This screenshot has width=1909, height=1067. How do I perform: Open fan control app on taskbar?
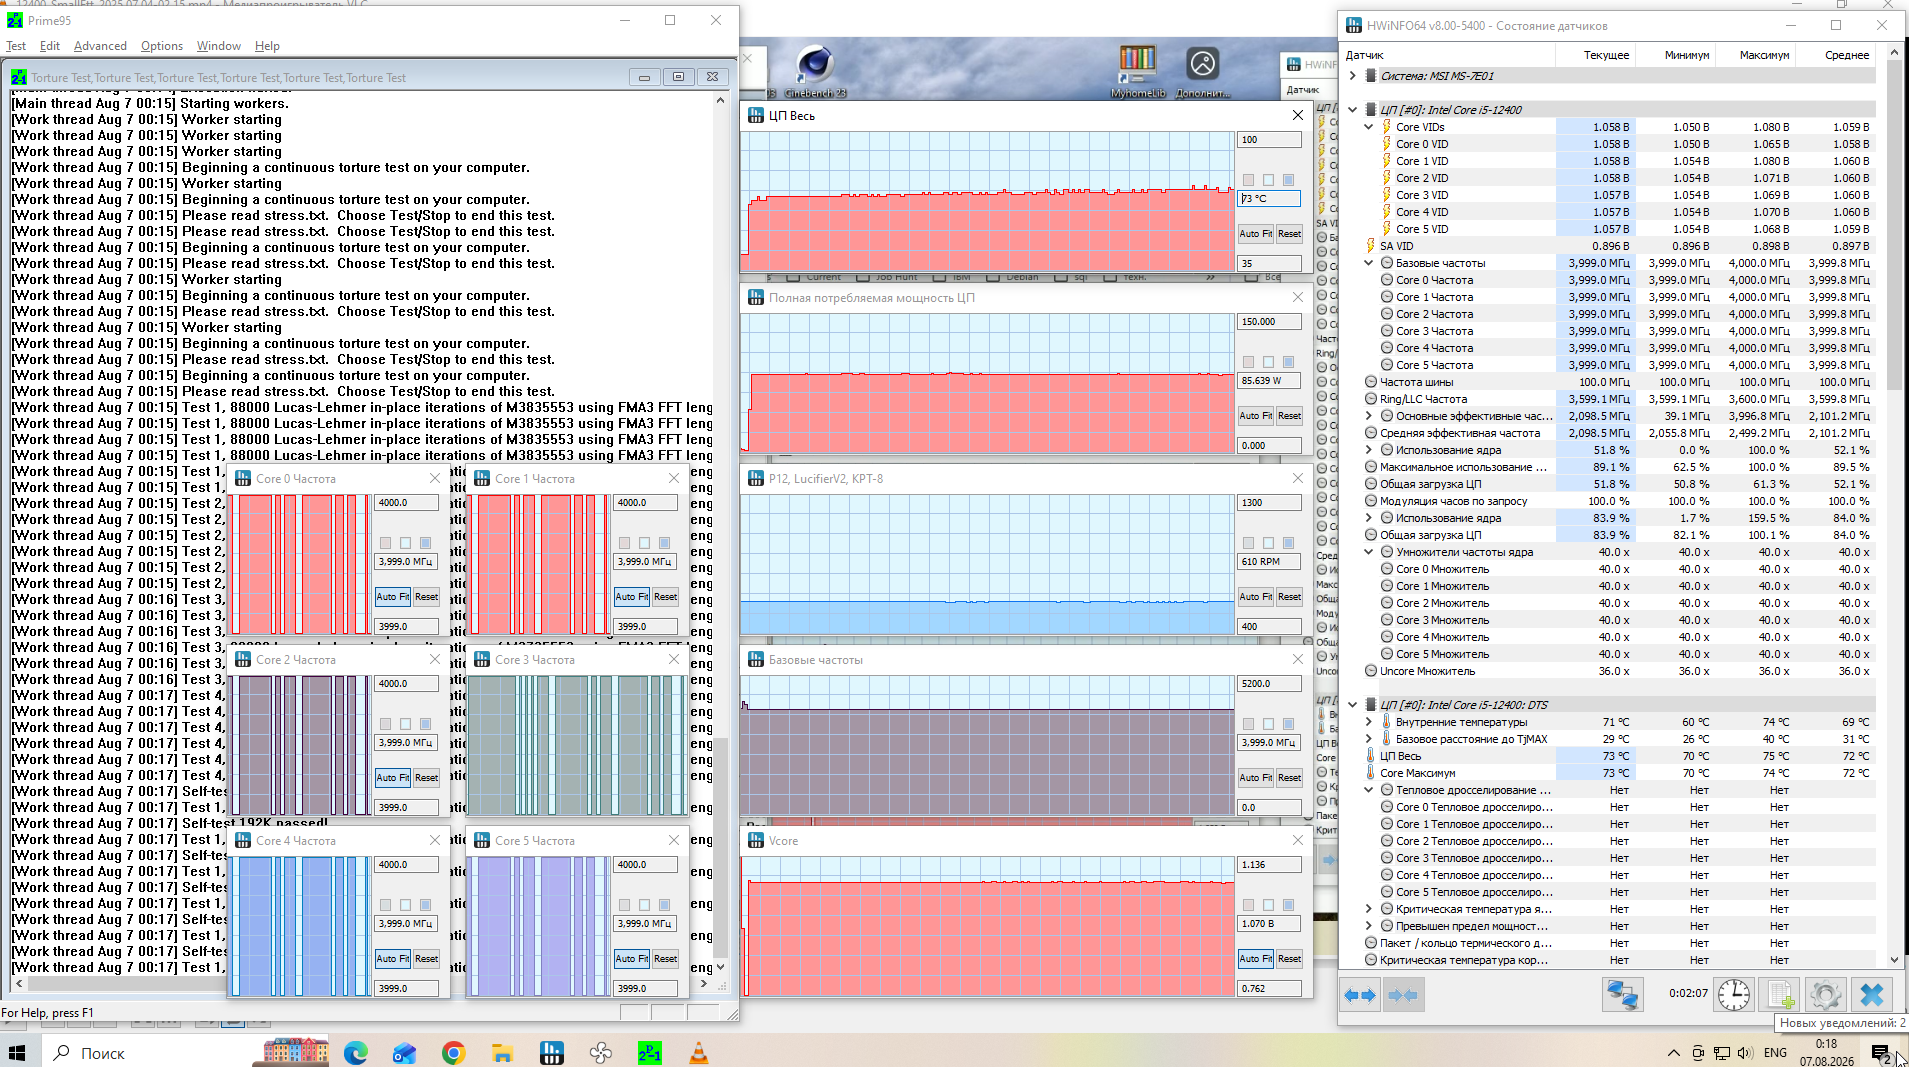click(600, 1053)
